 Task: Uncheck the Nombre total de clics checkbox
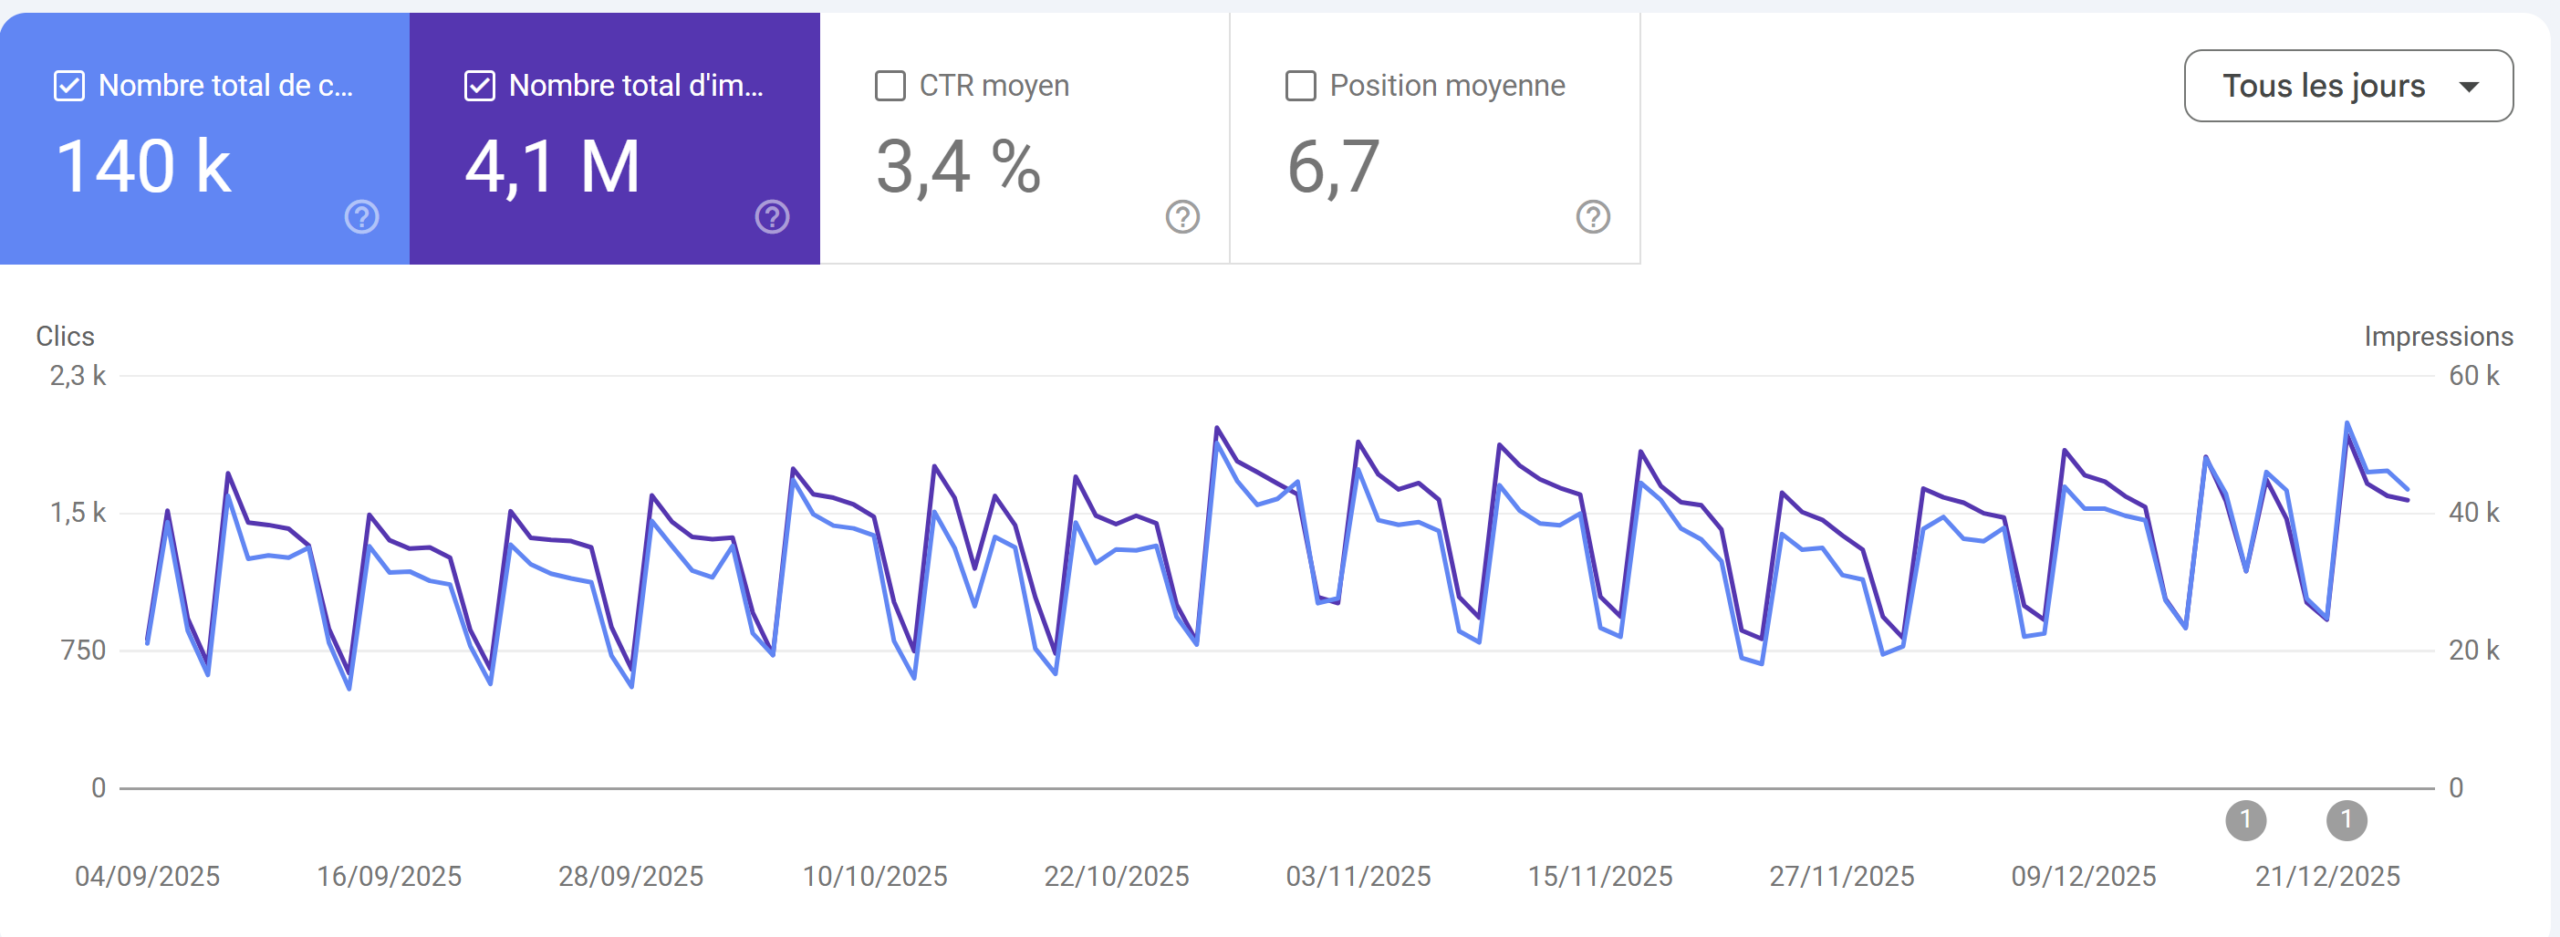tap(69, 86)
